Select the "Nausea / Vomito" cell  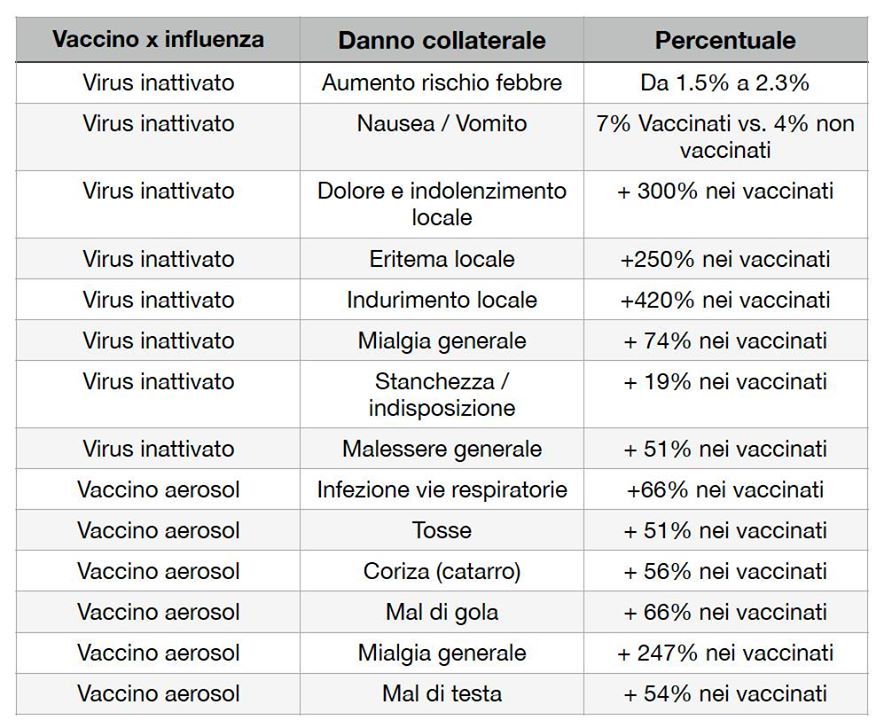[x=441, y=124]
